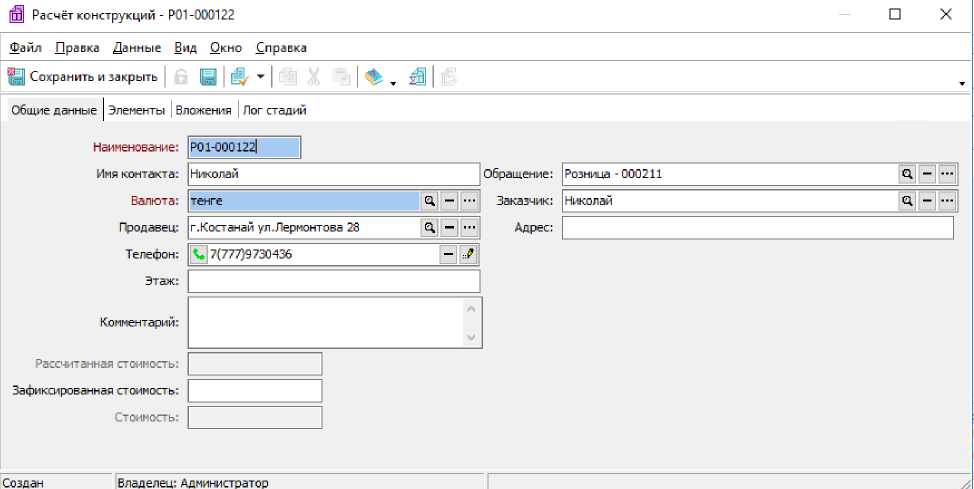
Task: Open the Правка menu
Action: click(x=77, y=48)
